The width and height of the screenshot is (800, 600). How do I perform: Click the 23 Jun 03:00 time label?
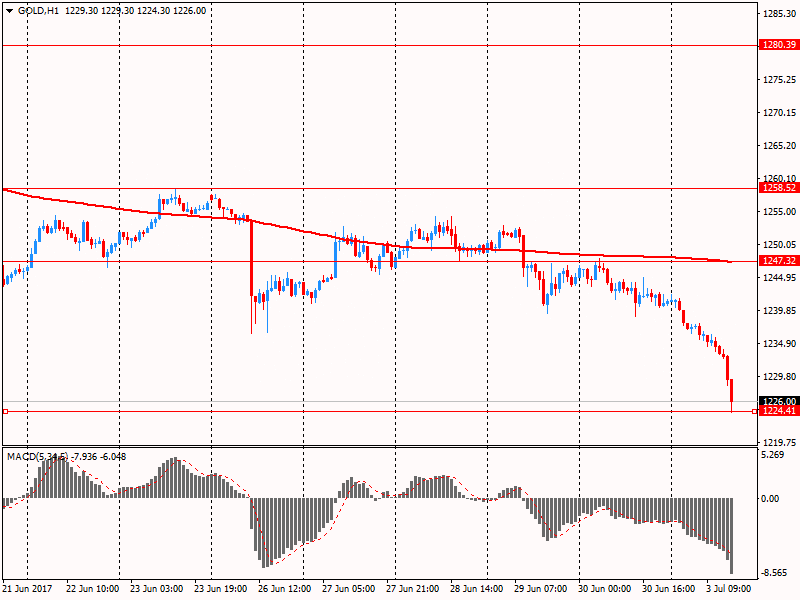(x=157, y=589)
